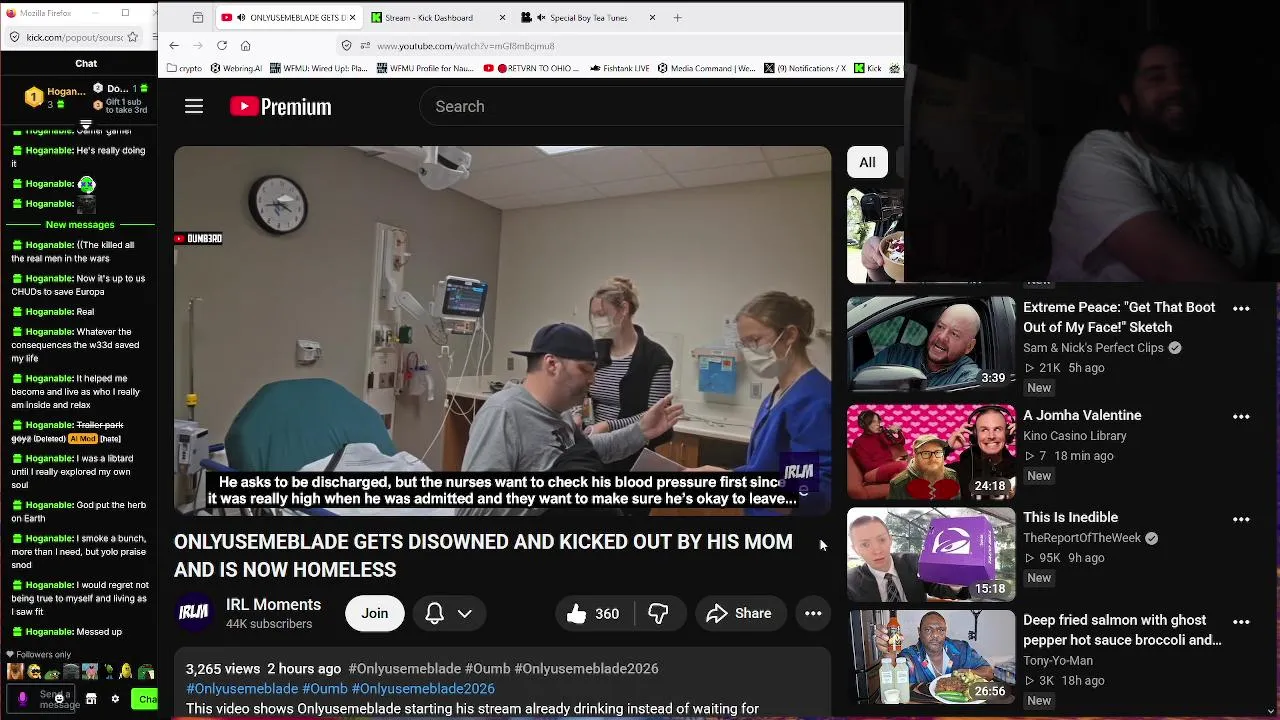
Task: Close the Special Boy Tea Tunes tab
Action: click(652, 17)
